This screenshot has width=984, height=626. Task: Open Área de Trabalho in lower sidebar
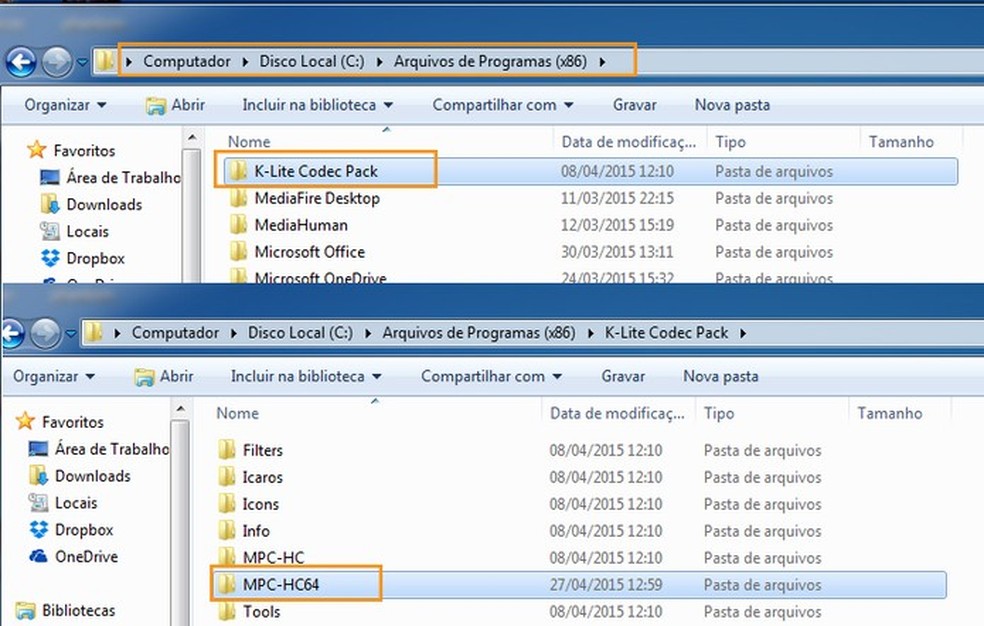(x=99, y=449)
